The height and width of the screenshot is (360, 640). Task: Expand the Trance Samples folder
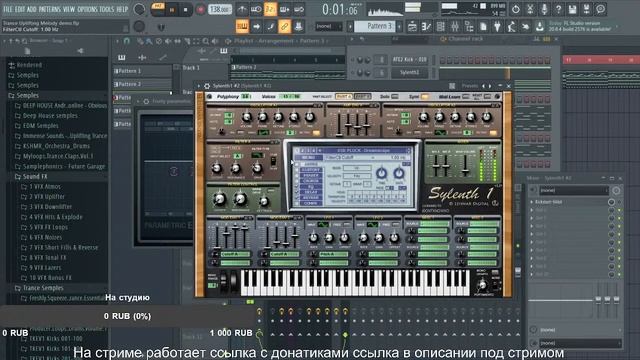(42, 288)
